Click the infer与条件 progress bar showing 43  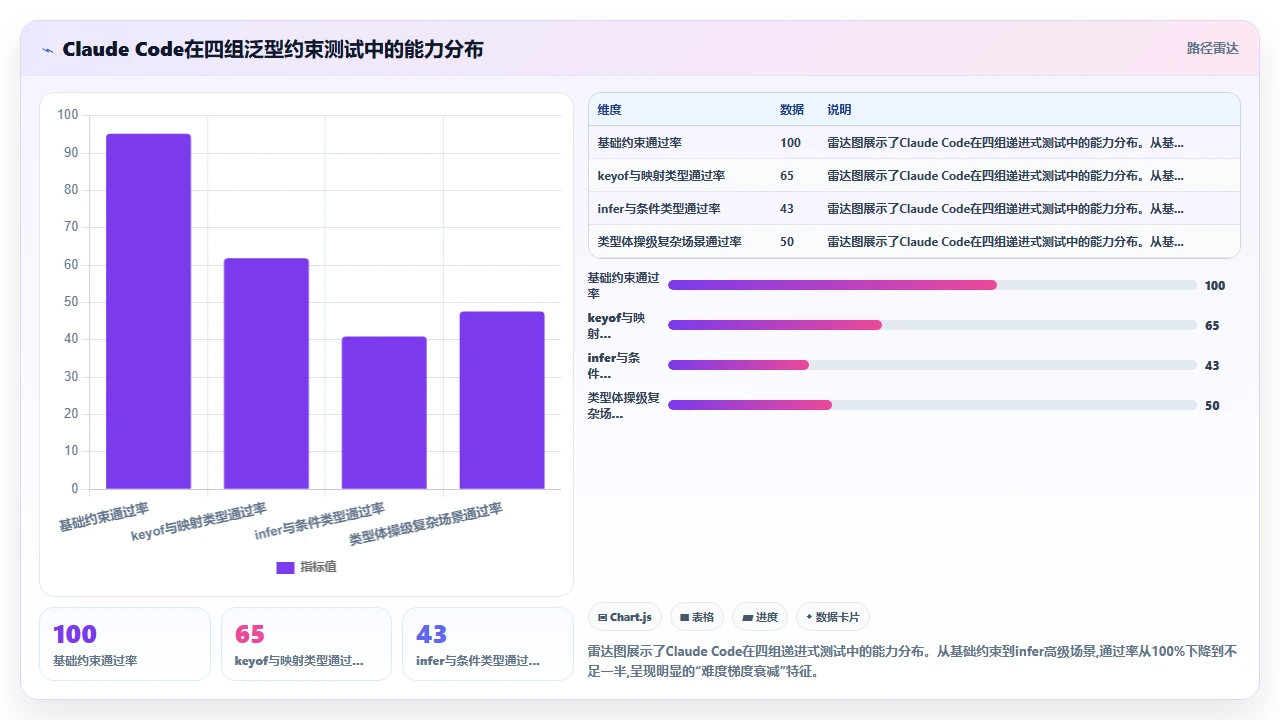click(932, 365)
